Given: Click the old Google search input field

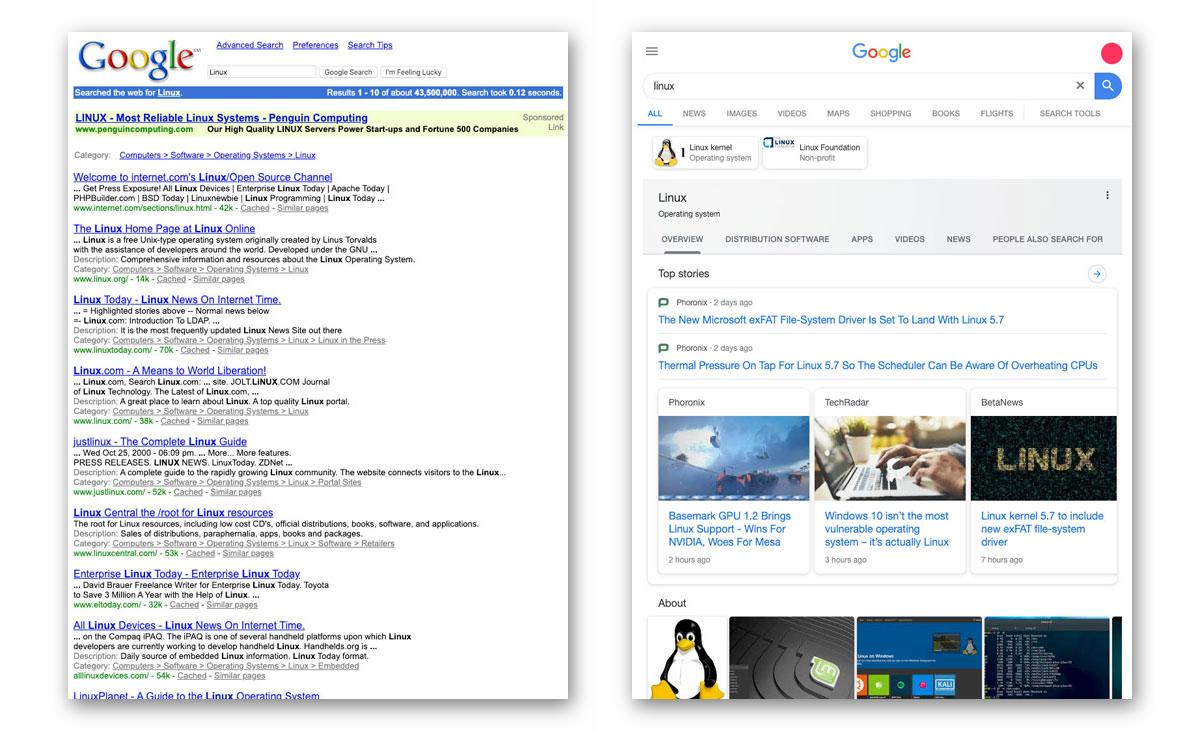Looking at the screenshot, I should click(261, 72).
